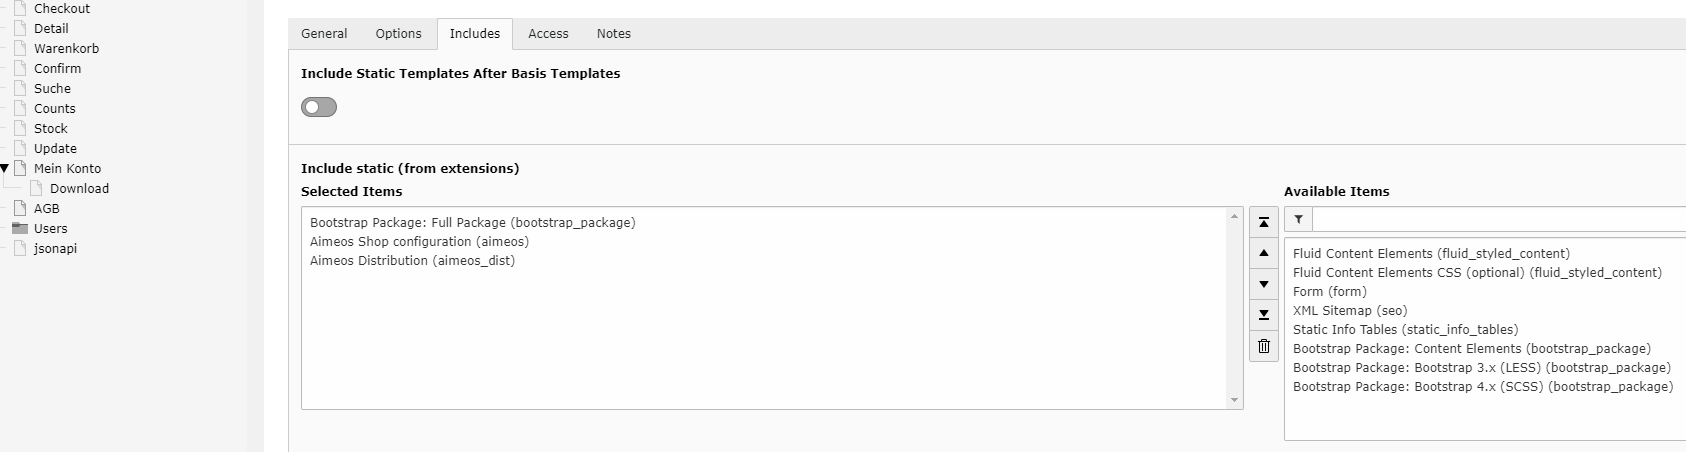The width and height of the screenshot is (1686, 452).
Task: Remove selected item with trash icon
Action: (x=1264, y=346)
